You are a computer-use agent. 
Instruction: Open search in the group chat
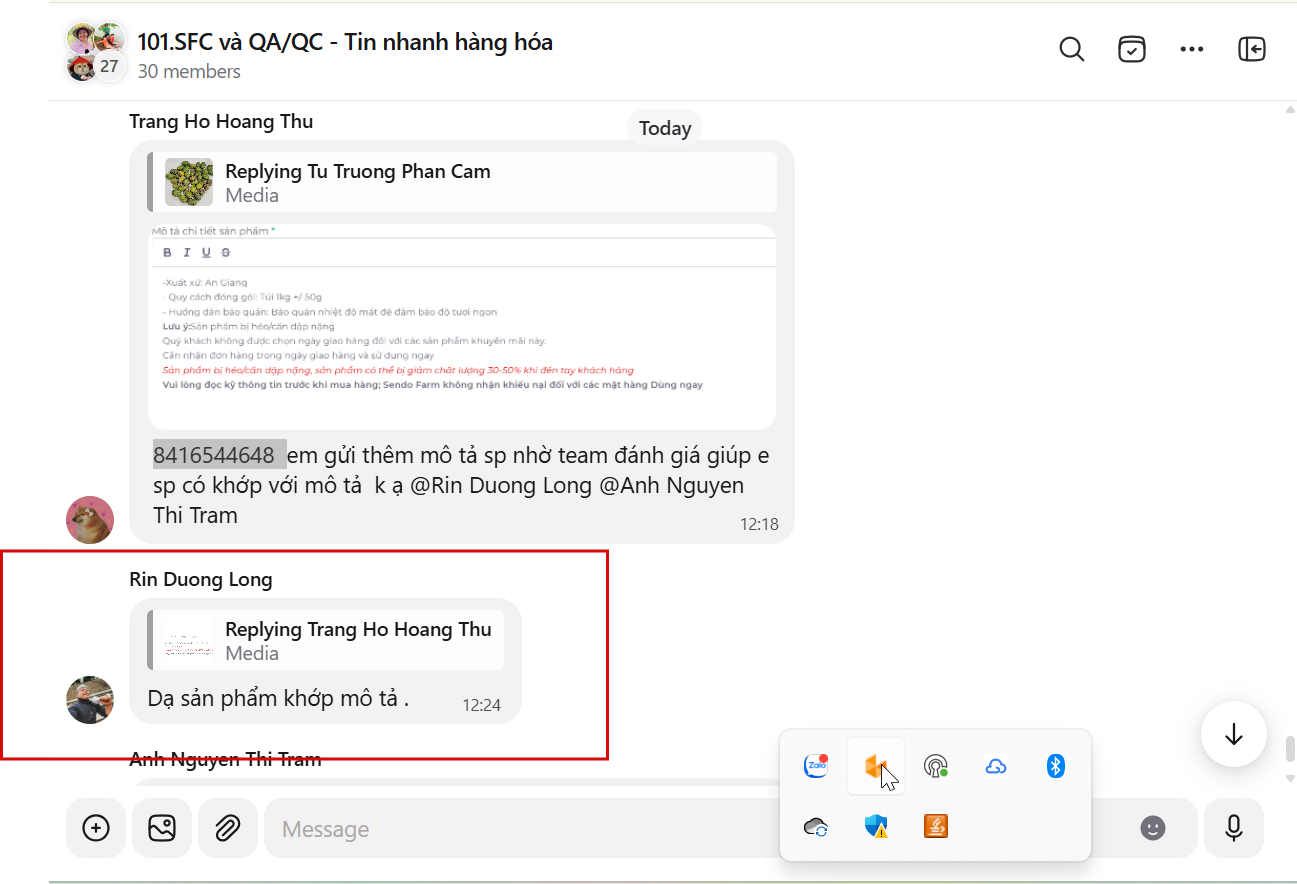[x=1071, y=49]
